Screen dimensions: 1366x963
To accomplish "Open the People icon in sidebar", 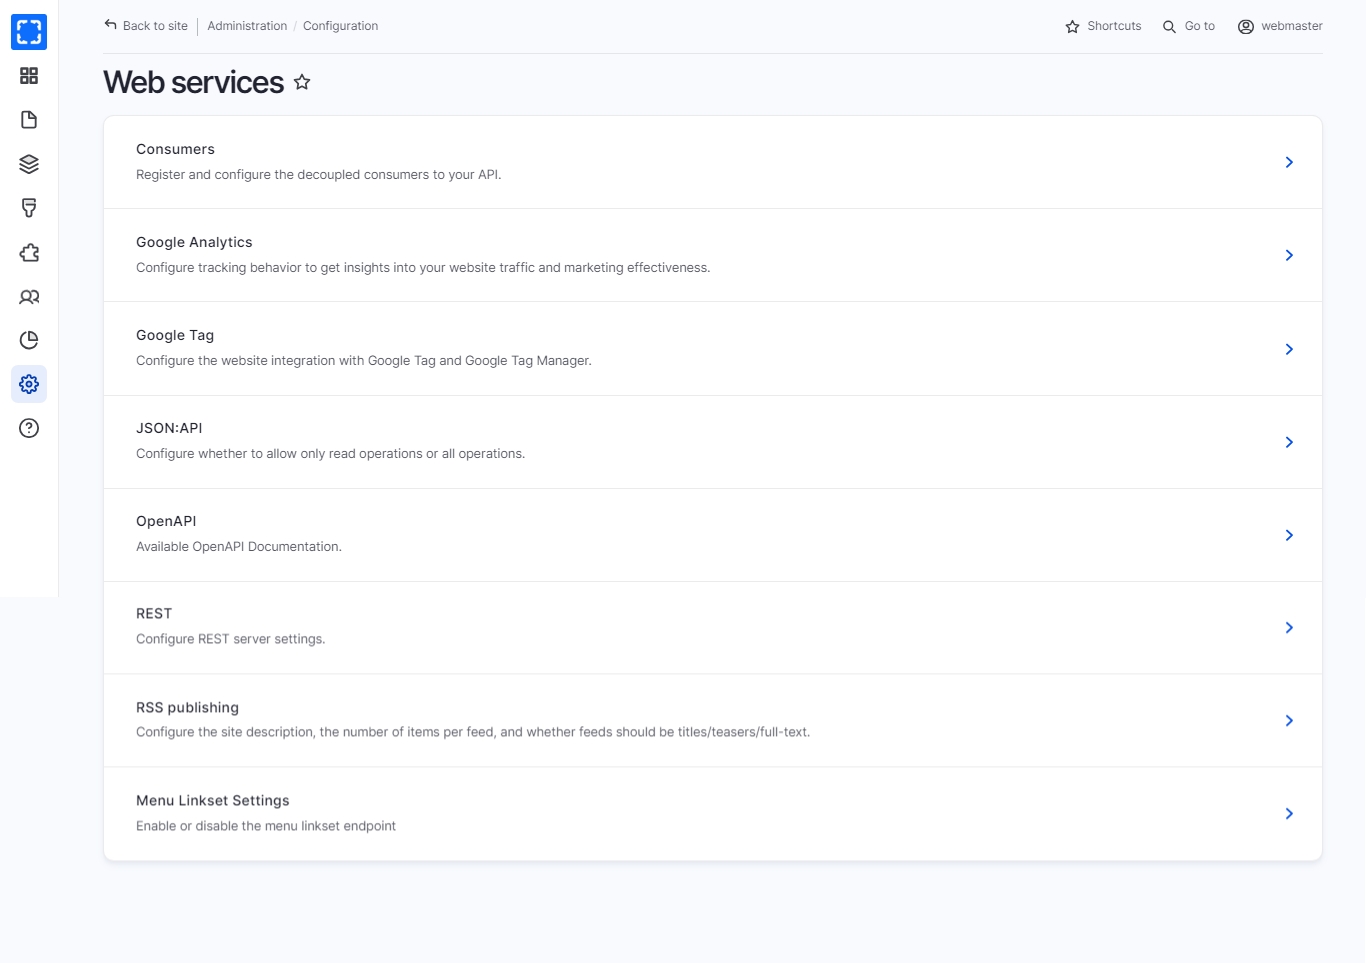I will tap(29, 297).
